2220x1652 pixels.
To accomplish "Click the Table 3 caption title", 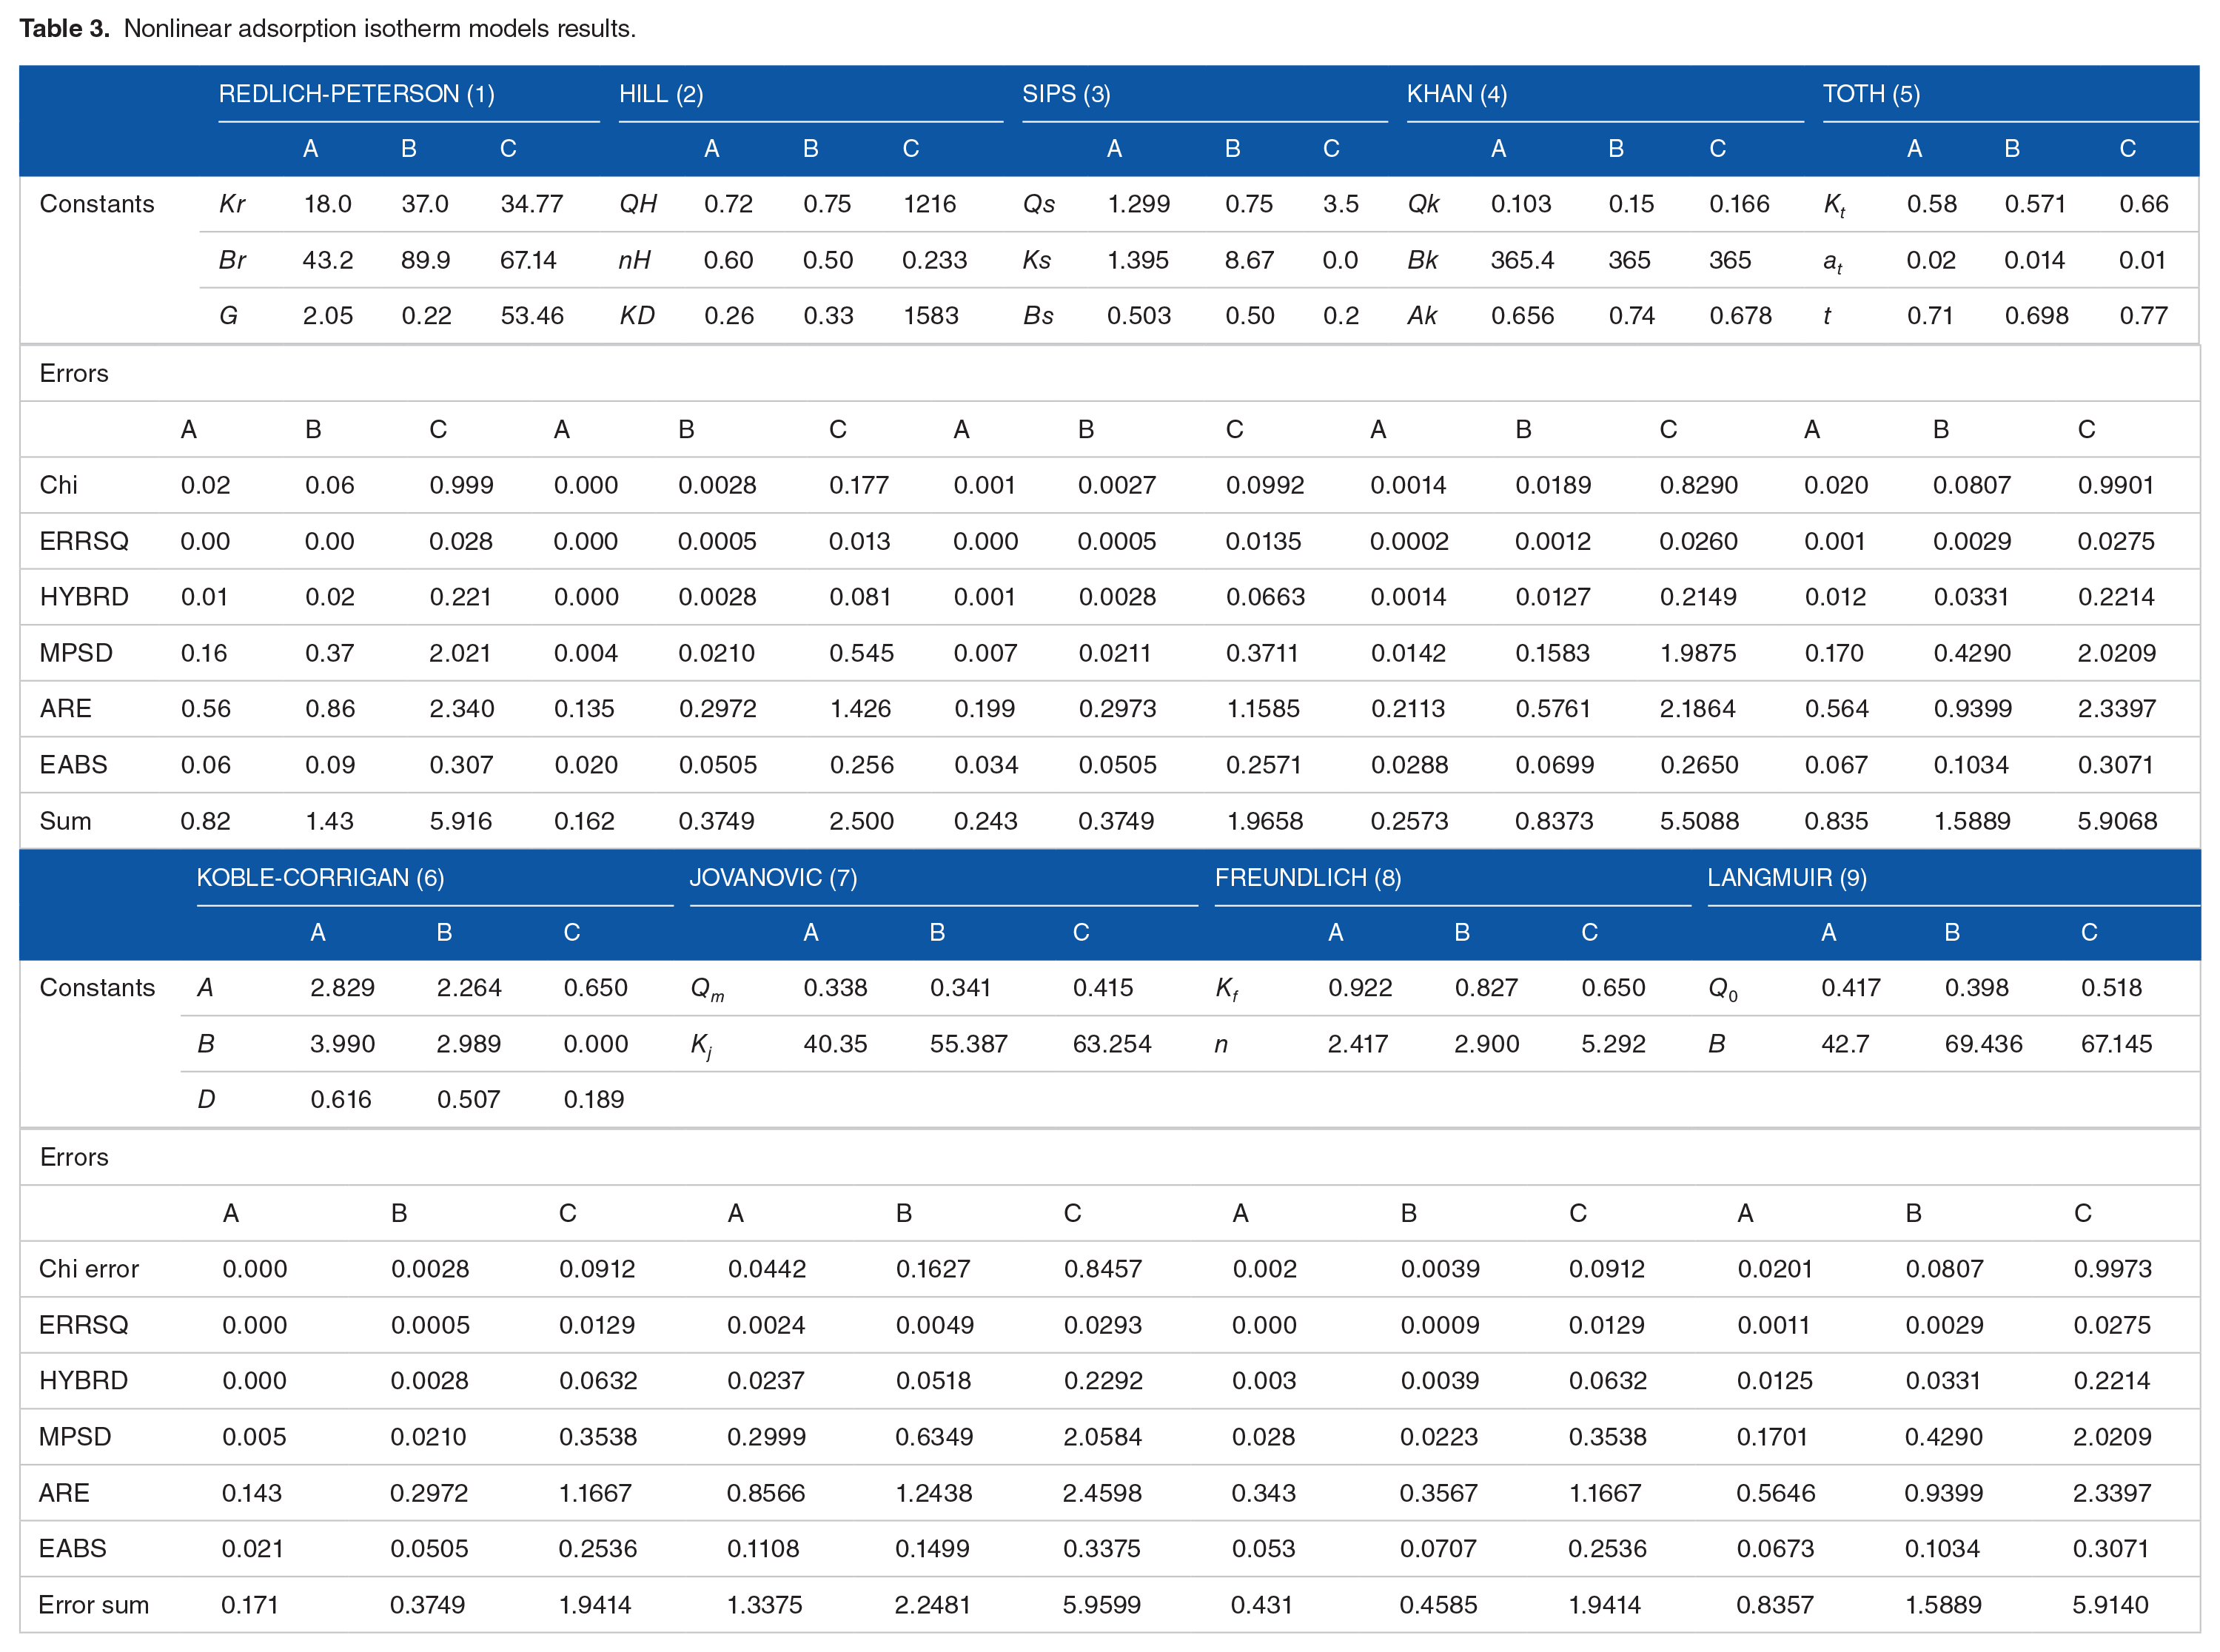I will [327, 28].
